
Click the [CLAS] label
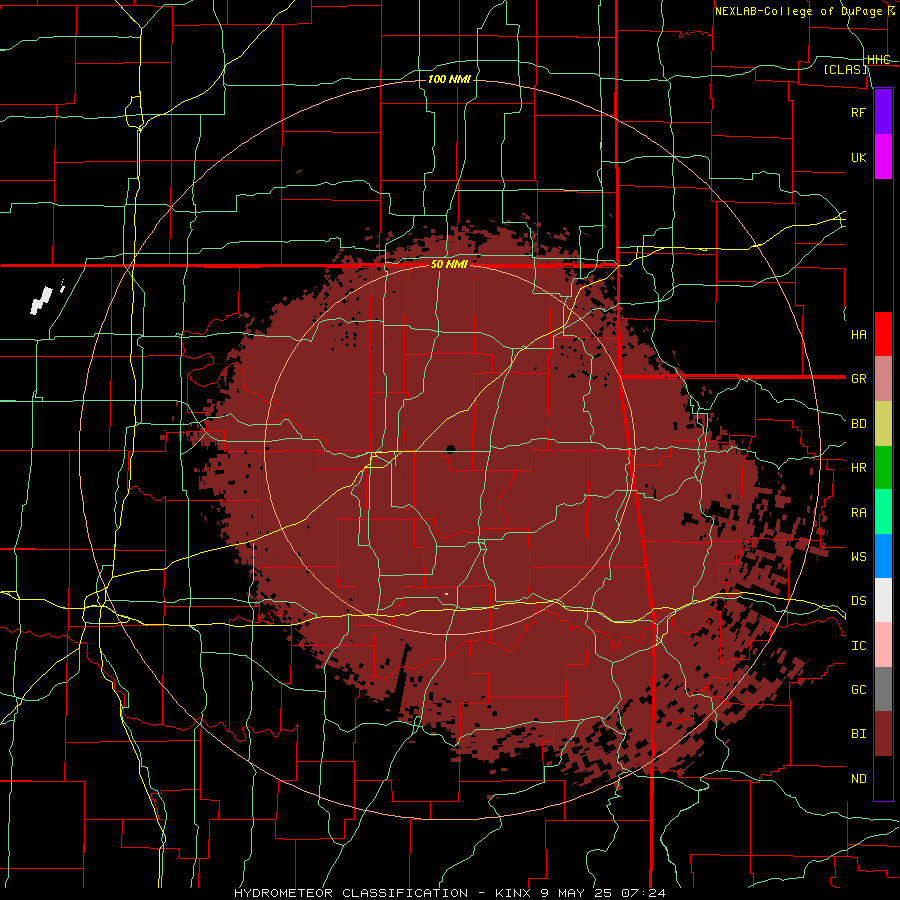point(845,69)
